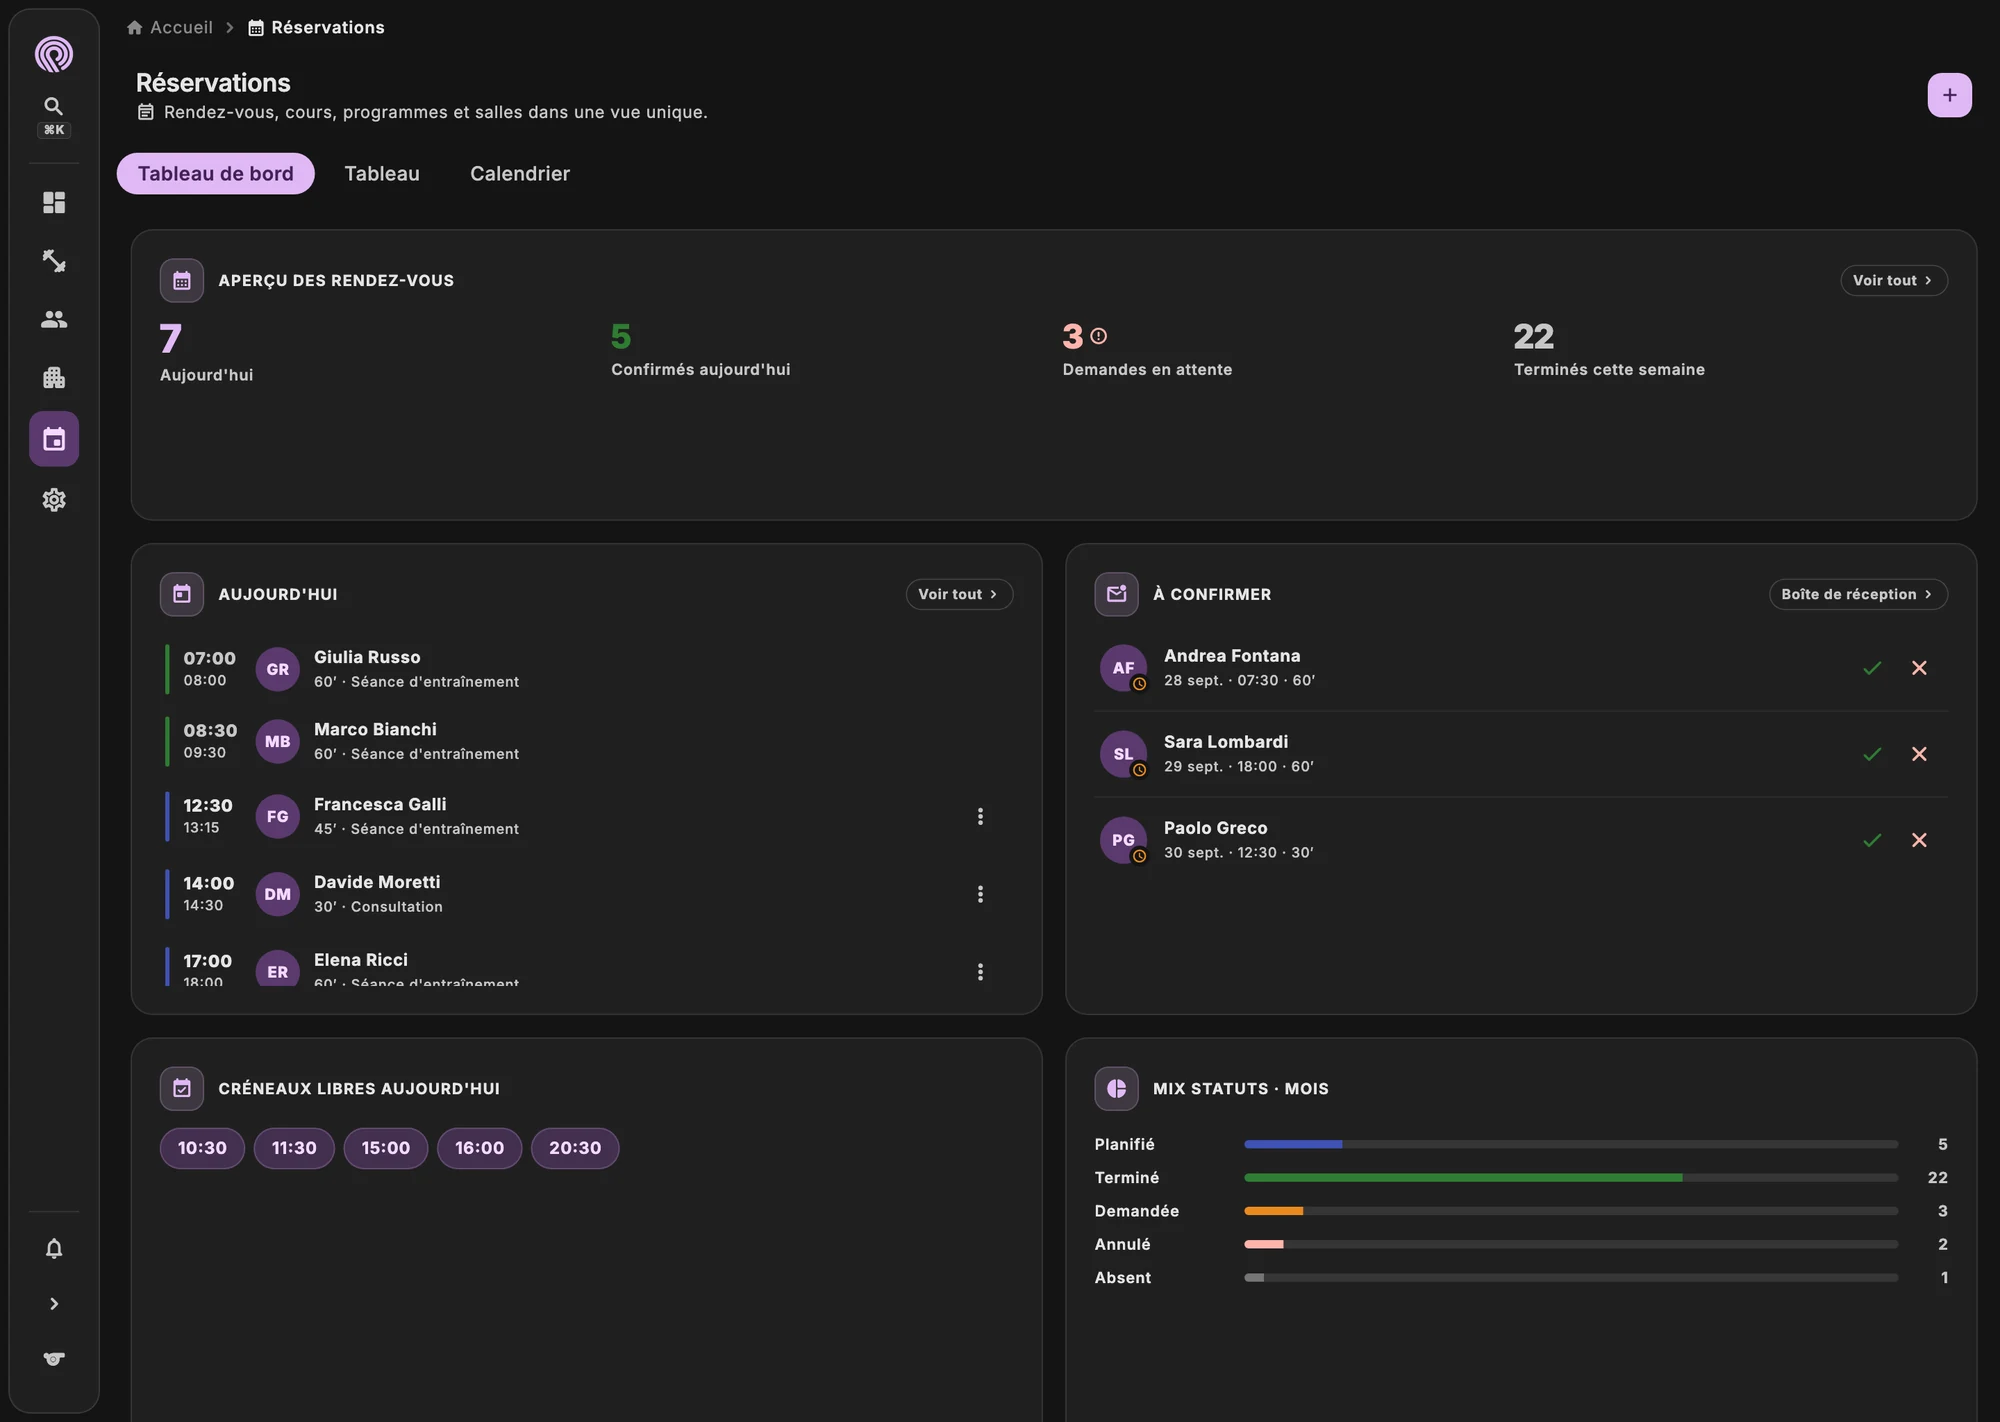The image size is (2000, 1422).
Task: Open options menu for Elena Ricci
Action: 980,972
